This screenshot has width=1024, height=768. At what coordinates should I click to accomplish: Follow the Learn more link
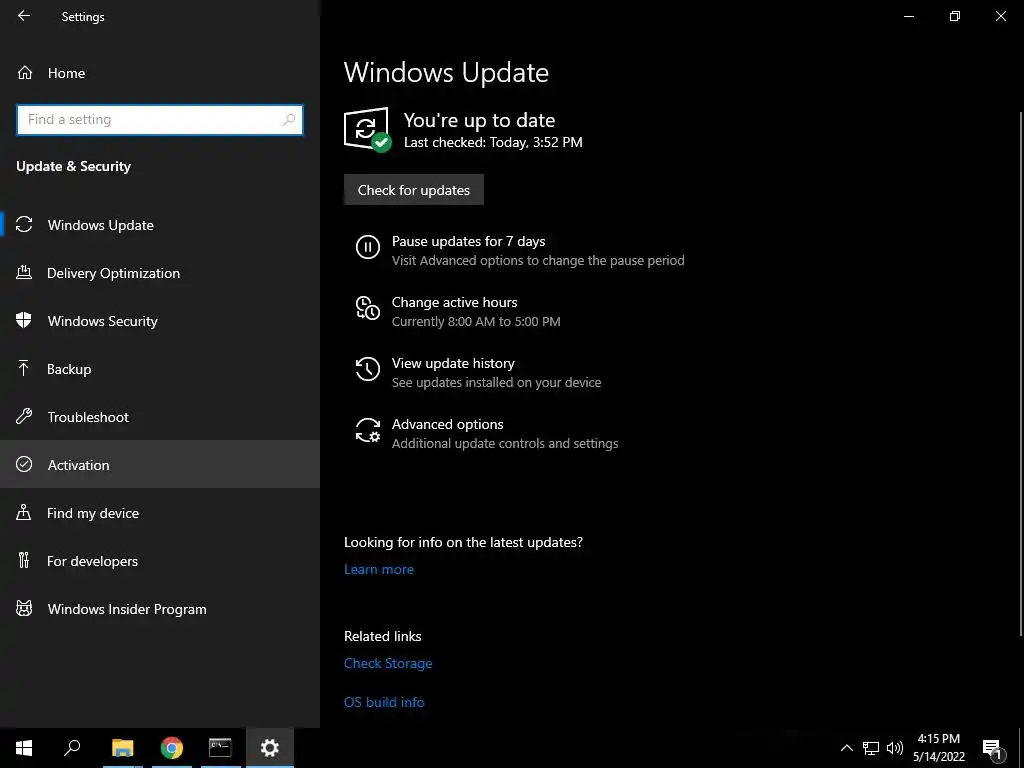coord(379,569)
